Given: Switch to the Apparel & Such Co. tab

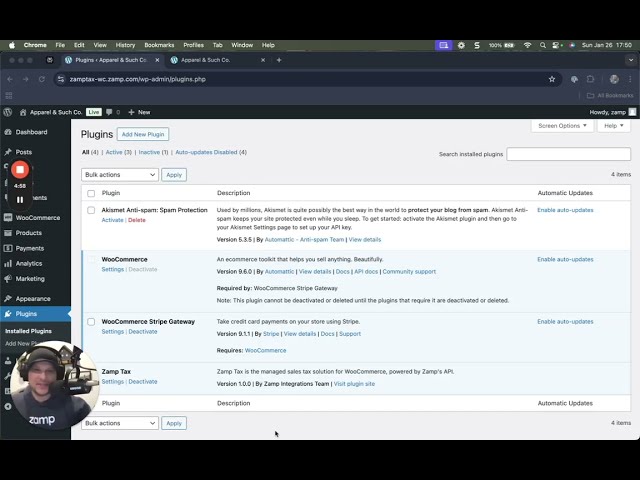Looking at the screenshot, I should point(218,60).
